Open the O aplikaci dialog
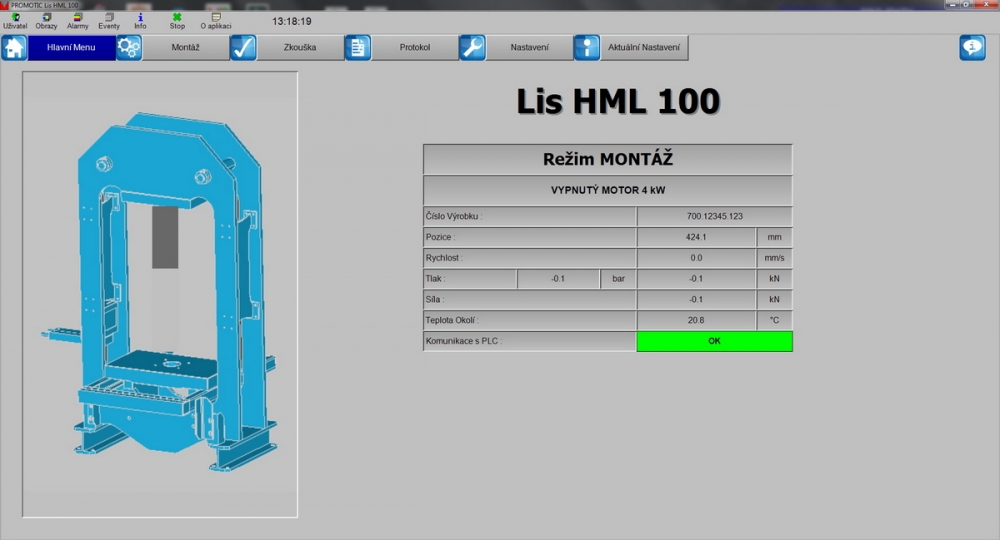The height and width of the screenshot is (540, 1000). pyautogui.click(x=216, y=21)
